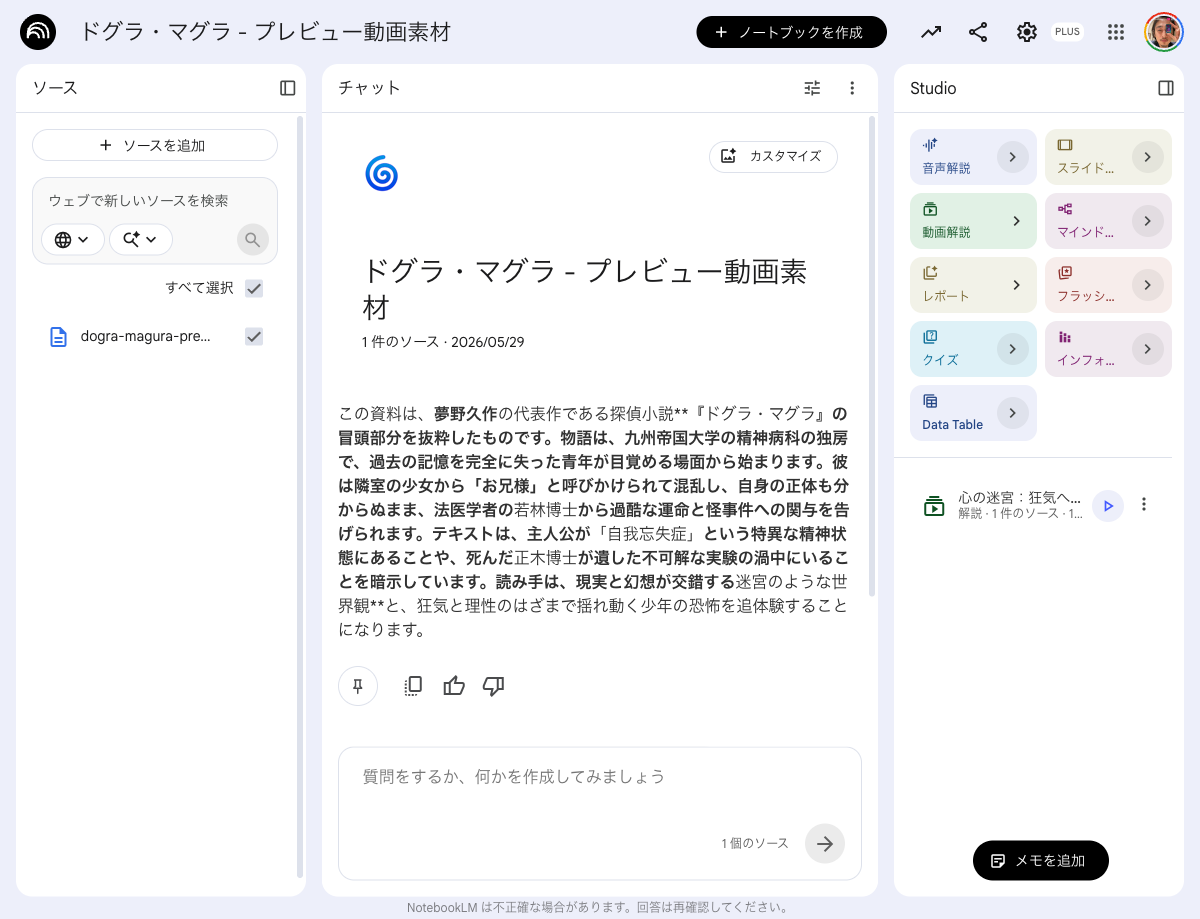The image size is (1200, 919).
Task: Create フラッシュカード flashcards
Action: click(x=1108, y=285)
